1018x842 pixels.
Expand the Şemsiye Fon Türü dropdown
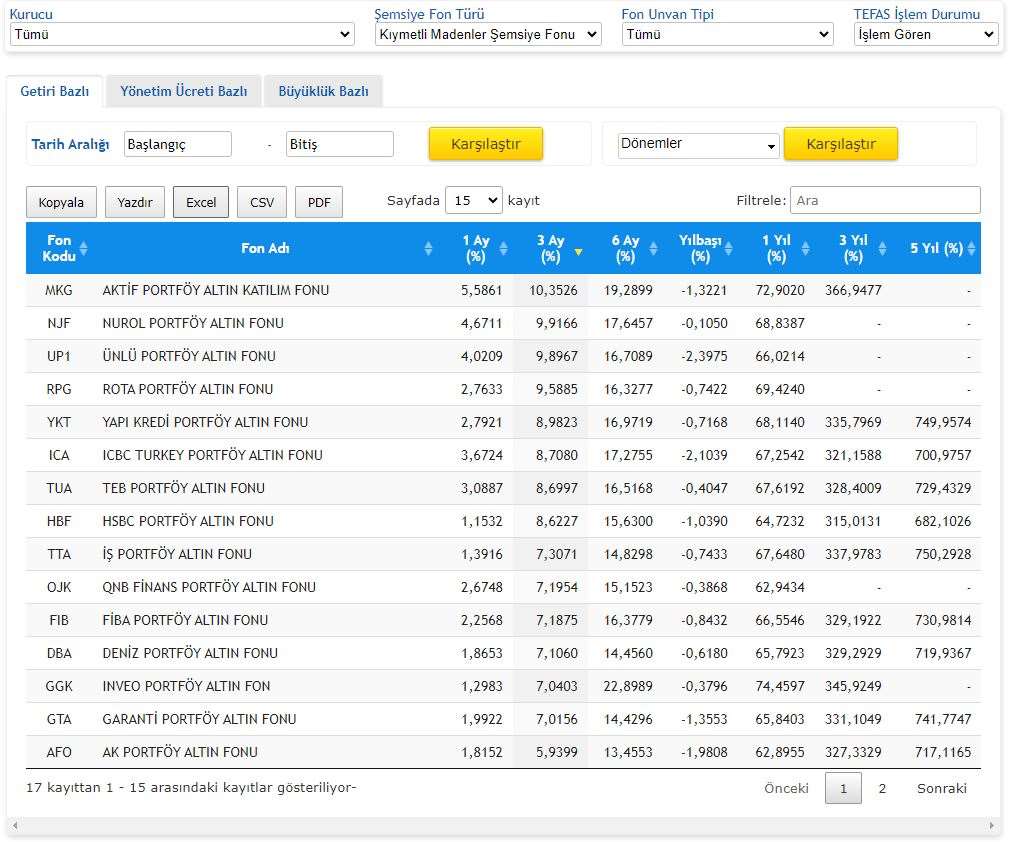coord(488,35)
